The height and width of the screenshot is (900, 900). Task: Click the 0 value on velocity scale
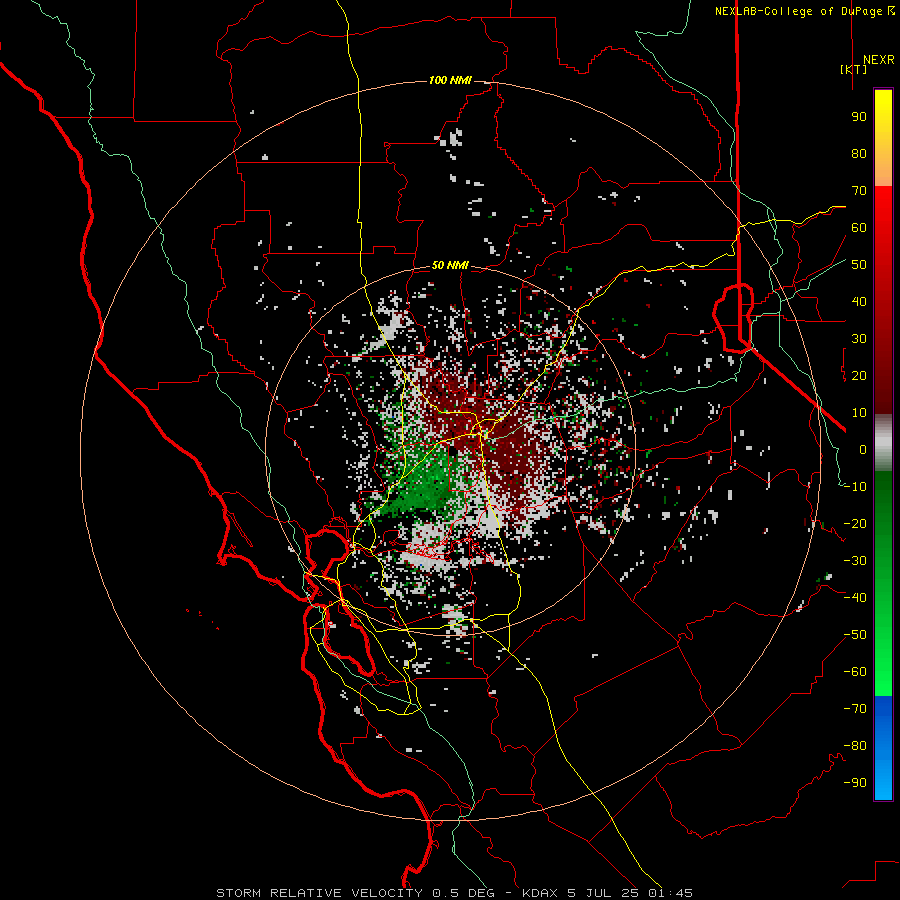[x=863, y=450]
